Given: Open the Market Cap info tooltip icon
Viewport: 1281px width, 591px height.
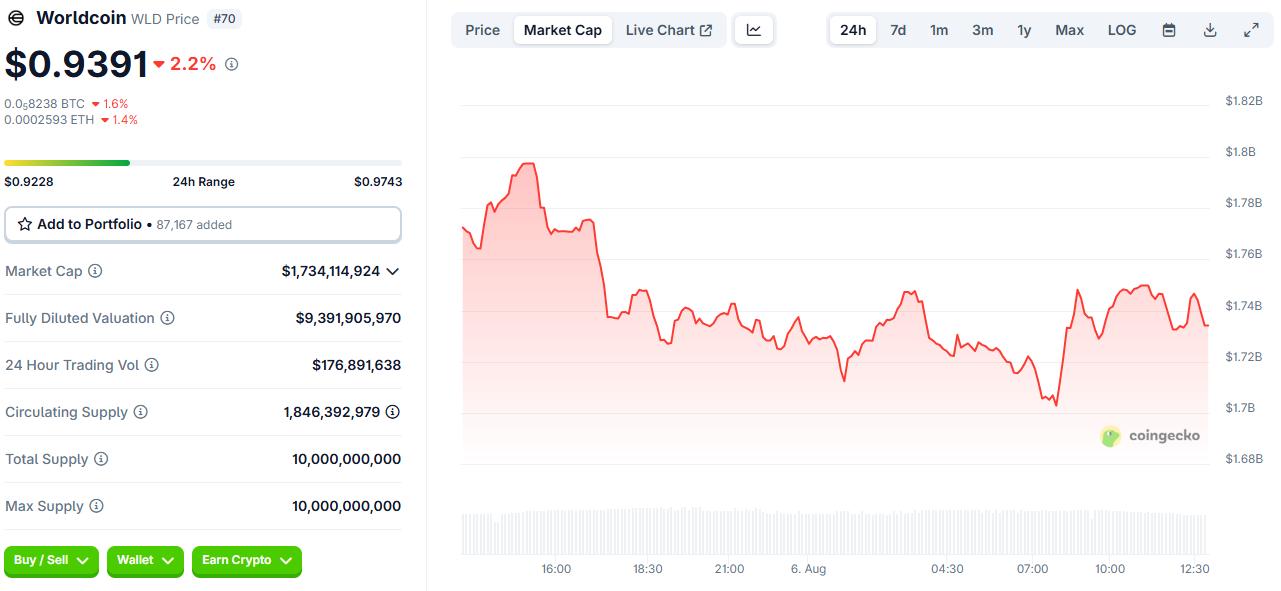Looking at the screenshot, I should pos(94,271).
